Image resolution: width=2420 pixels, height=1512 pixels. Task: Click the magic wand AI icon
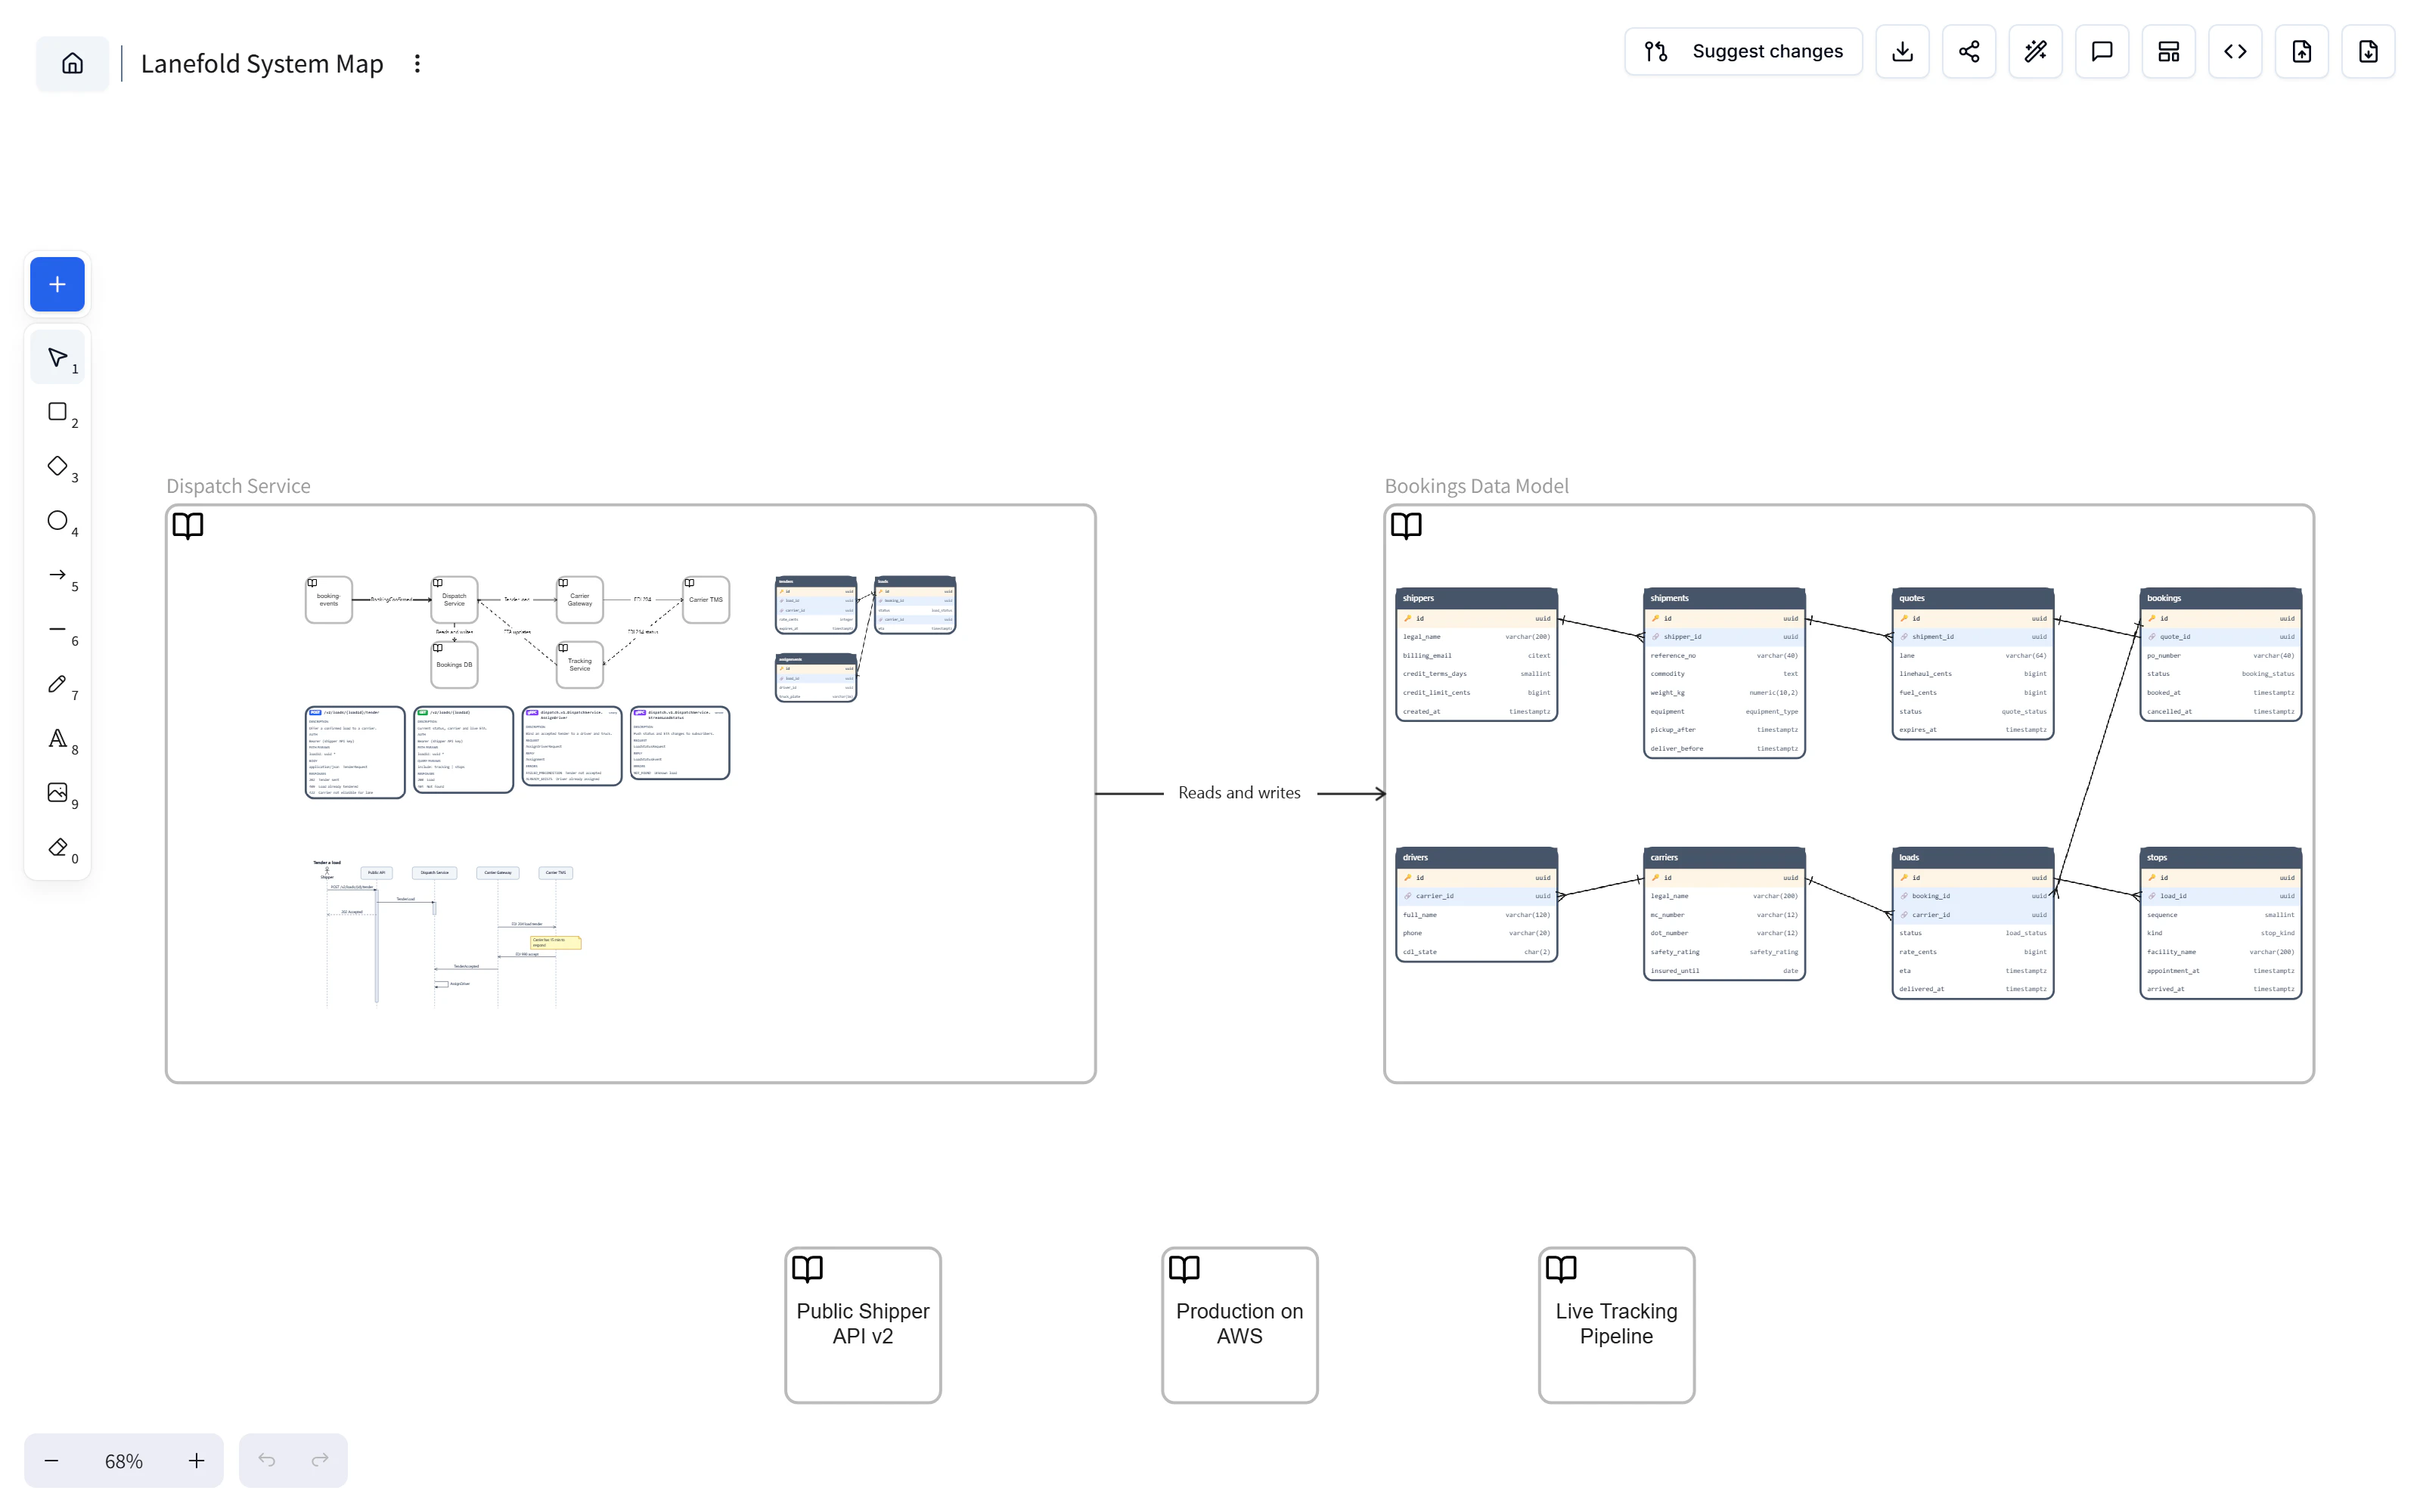tap(2035, 51)
